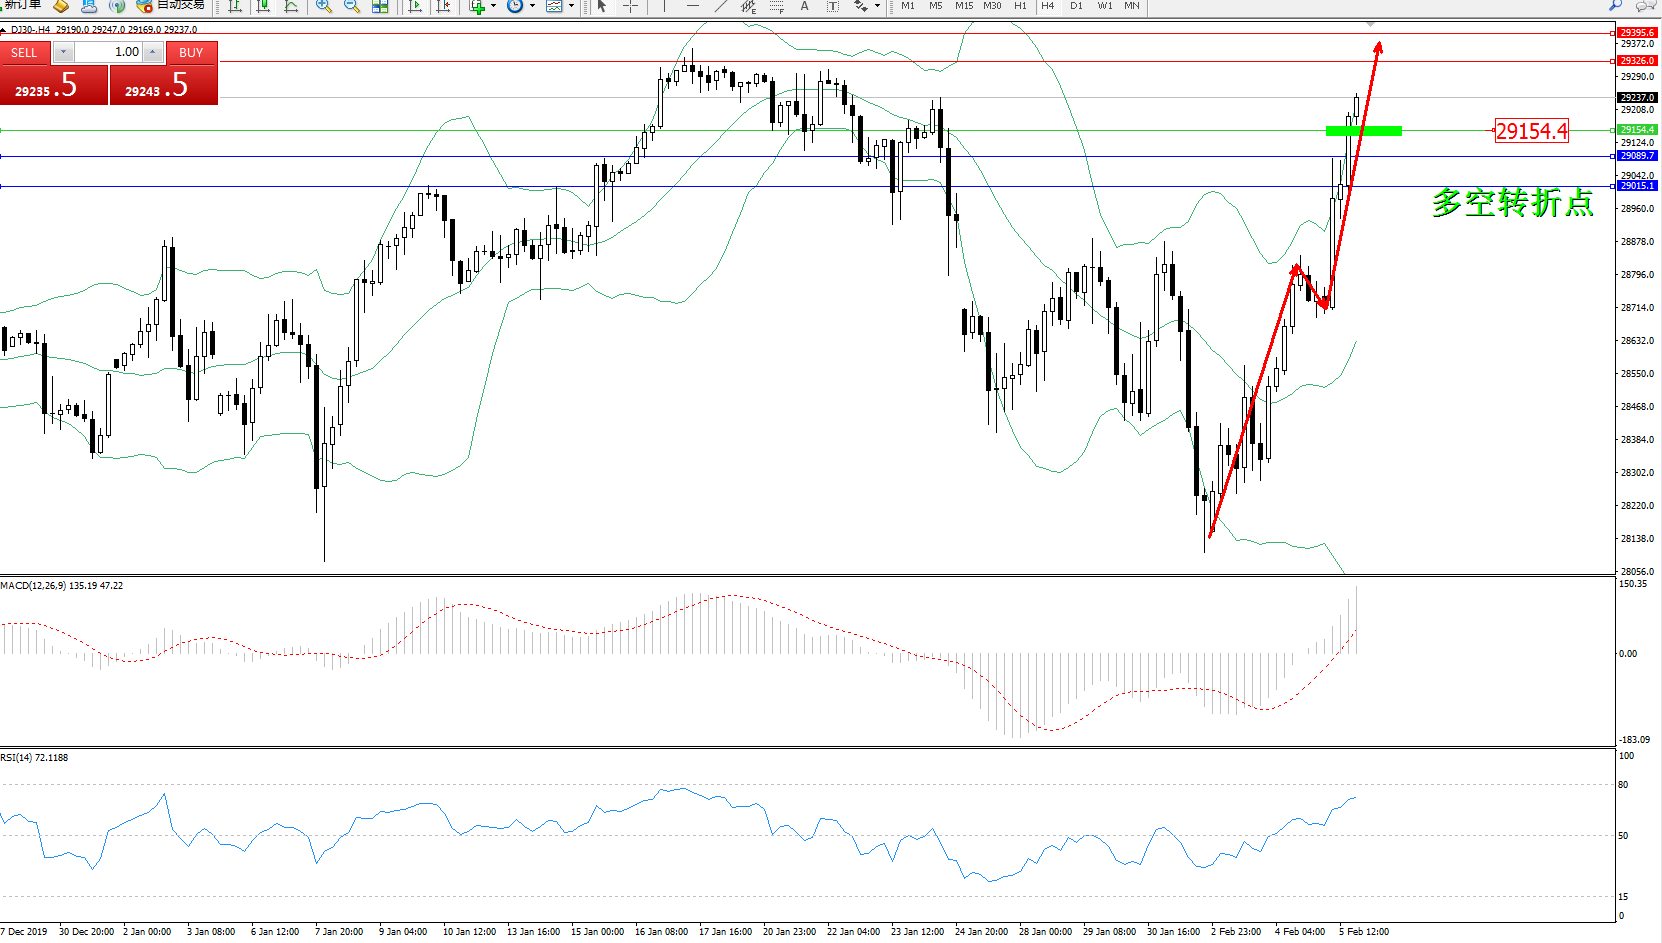The image size is (1662, 943).
Task: Open the chart templates dropdown
Action: (x=571, y=6)
